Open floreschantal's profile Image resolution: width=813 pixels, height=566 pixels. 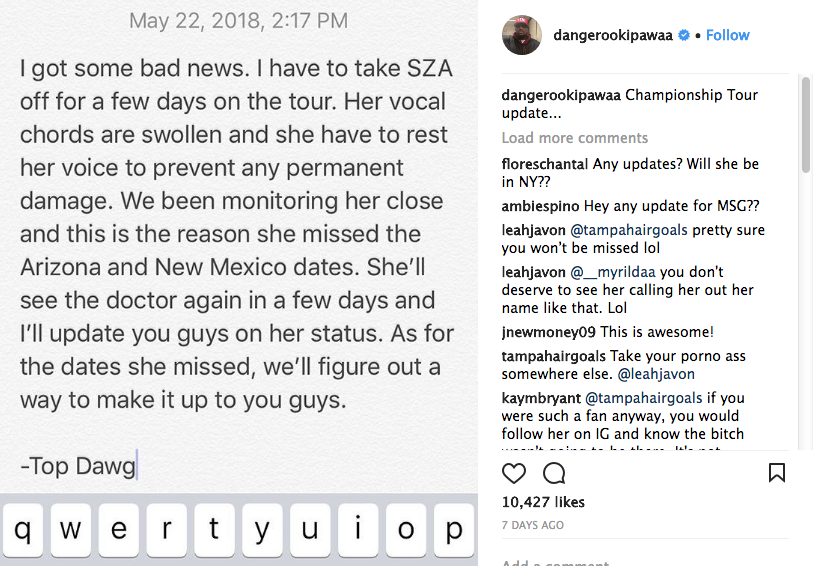(x=545, y=164)
